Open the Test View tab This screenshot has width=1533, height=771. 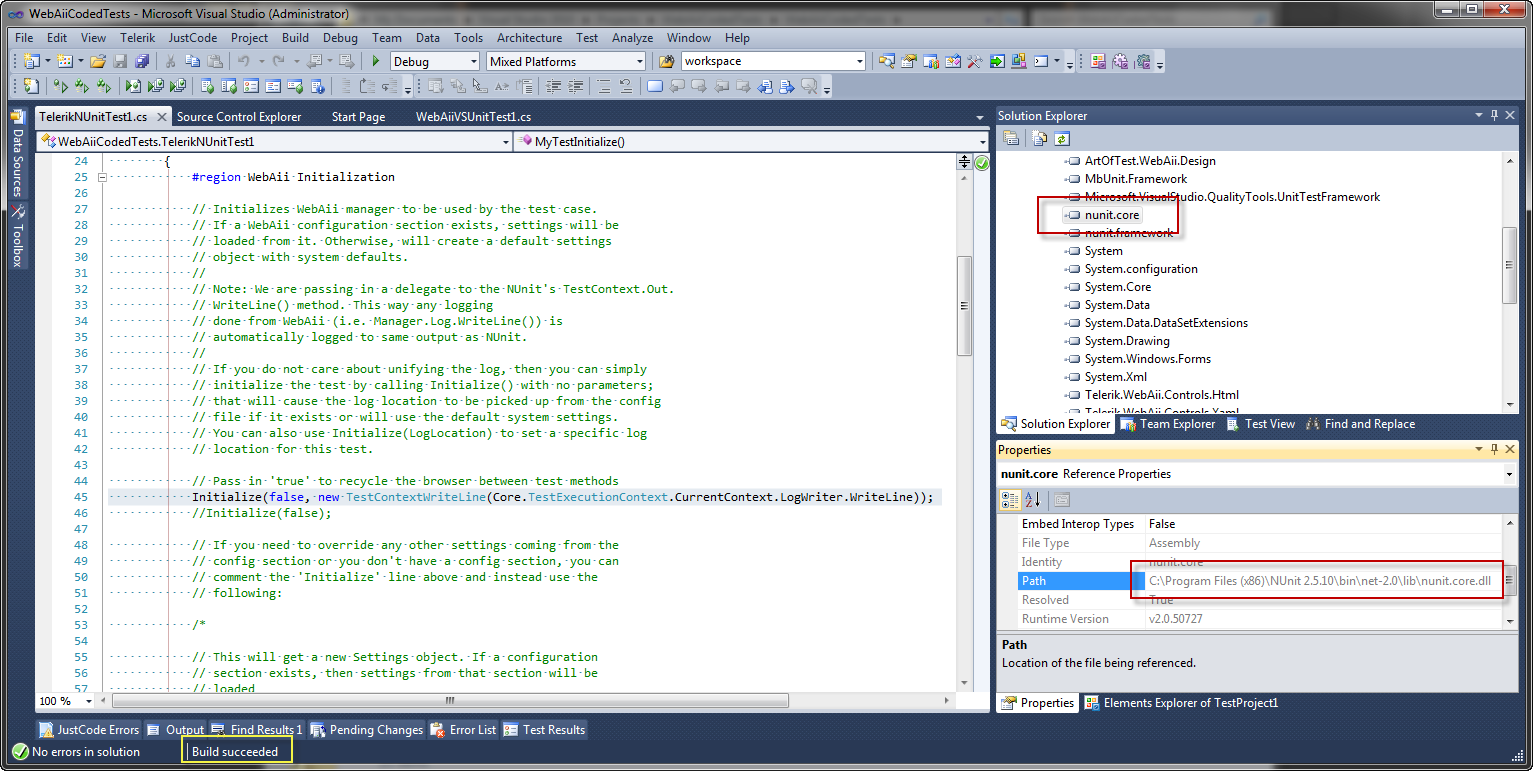click(1259, 424)
